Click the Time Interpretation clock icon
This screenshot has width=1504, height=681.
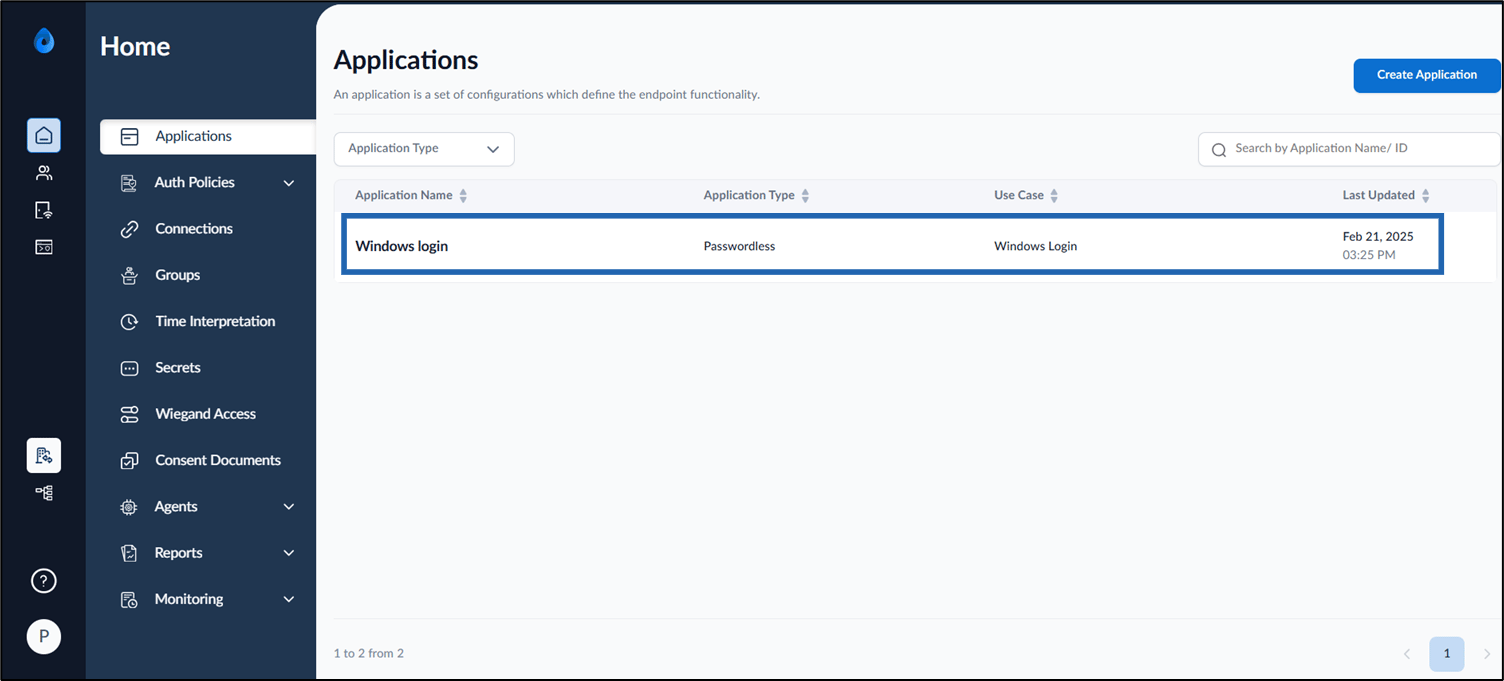129,322
